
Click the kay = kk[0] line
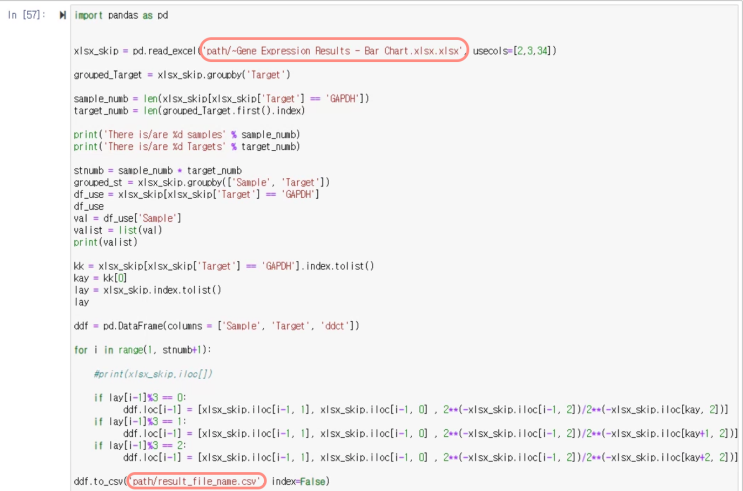(x=100, y=278)
